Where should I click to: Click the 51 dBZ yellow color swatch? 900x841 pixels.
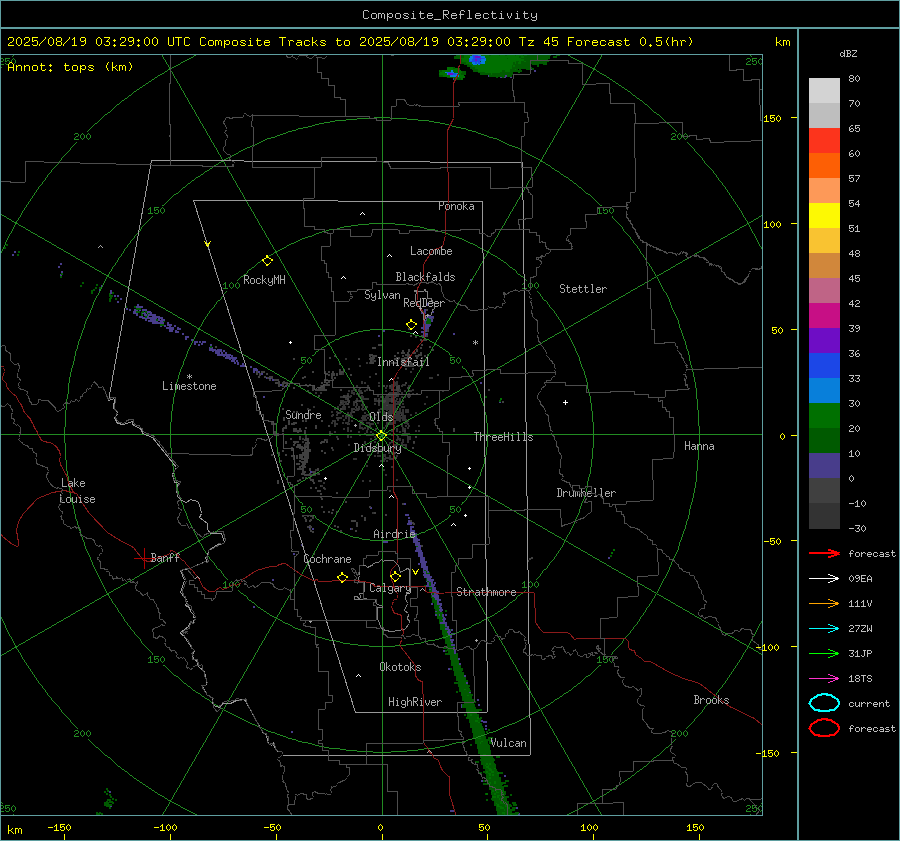pyautogui.click(x=824, y=215)
